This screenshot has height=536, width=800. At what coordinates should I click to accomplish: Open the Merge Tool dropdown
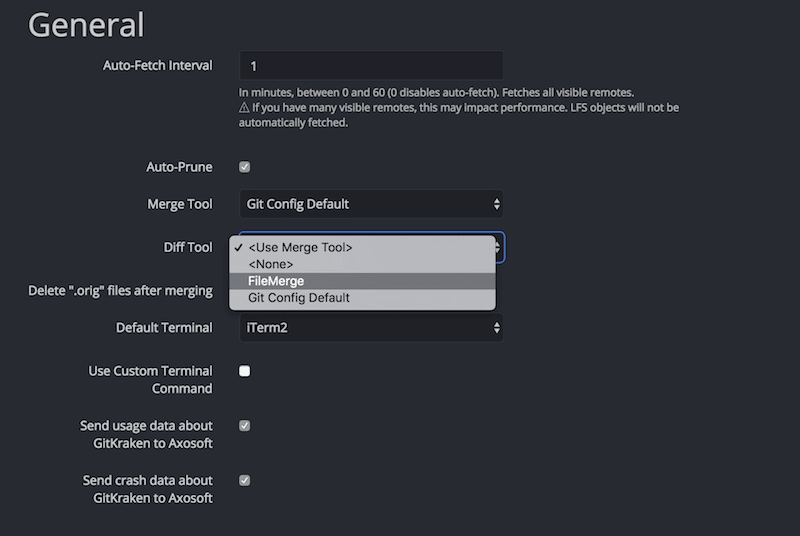pos(370,204)
